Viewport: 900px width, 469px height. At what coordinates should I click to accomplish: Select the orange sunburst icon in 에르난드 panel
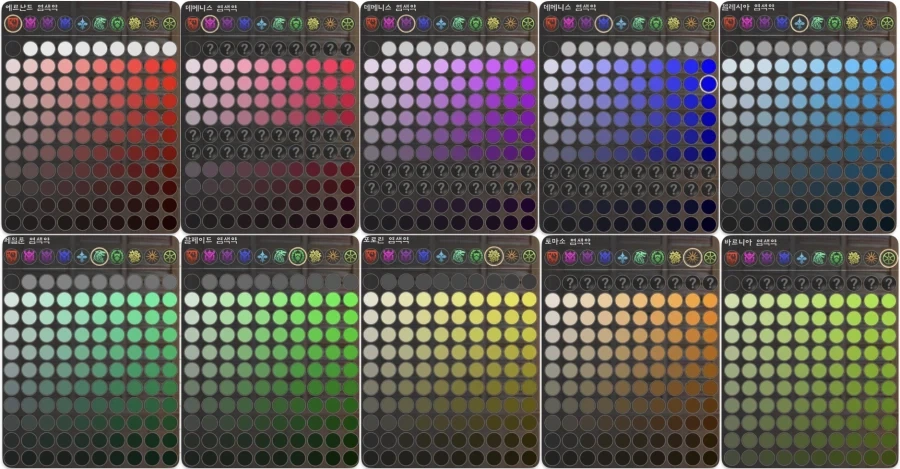pos(152,24)
